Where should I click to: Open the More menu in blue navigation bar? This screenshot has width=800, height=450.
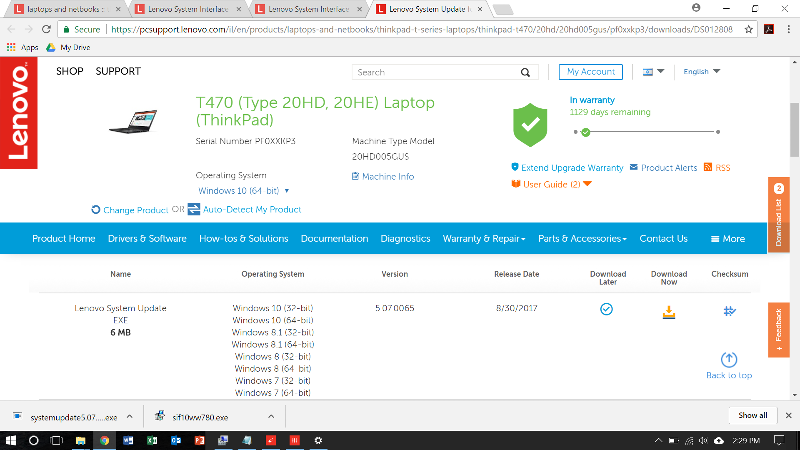(728, 239)
